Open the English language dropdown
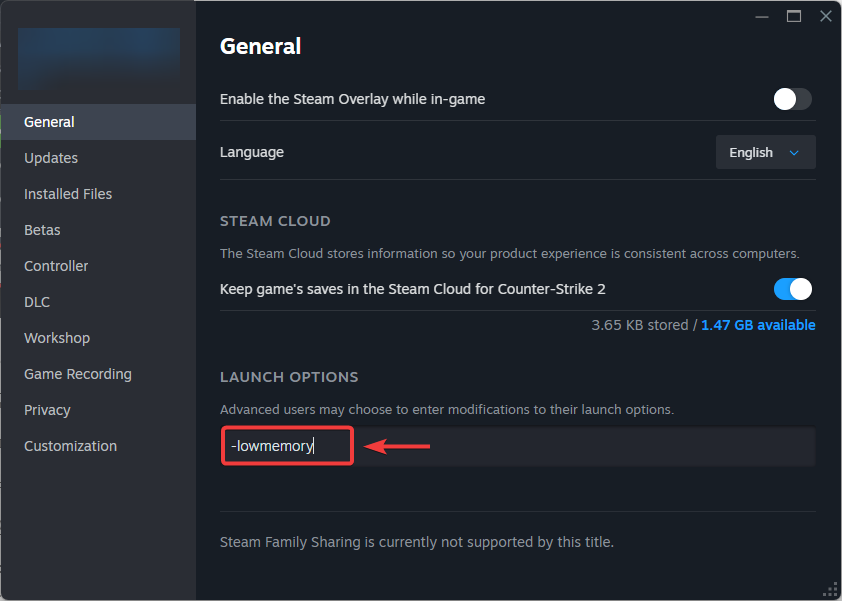Screen dimensions: 842x601 tap(765, 153)
